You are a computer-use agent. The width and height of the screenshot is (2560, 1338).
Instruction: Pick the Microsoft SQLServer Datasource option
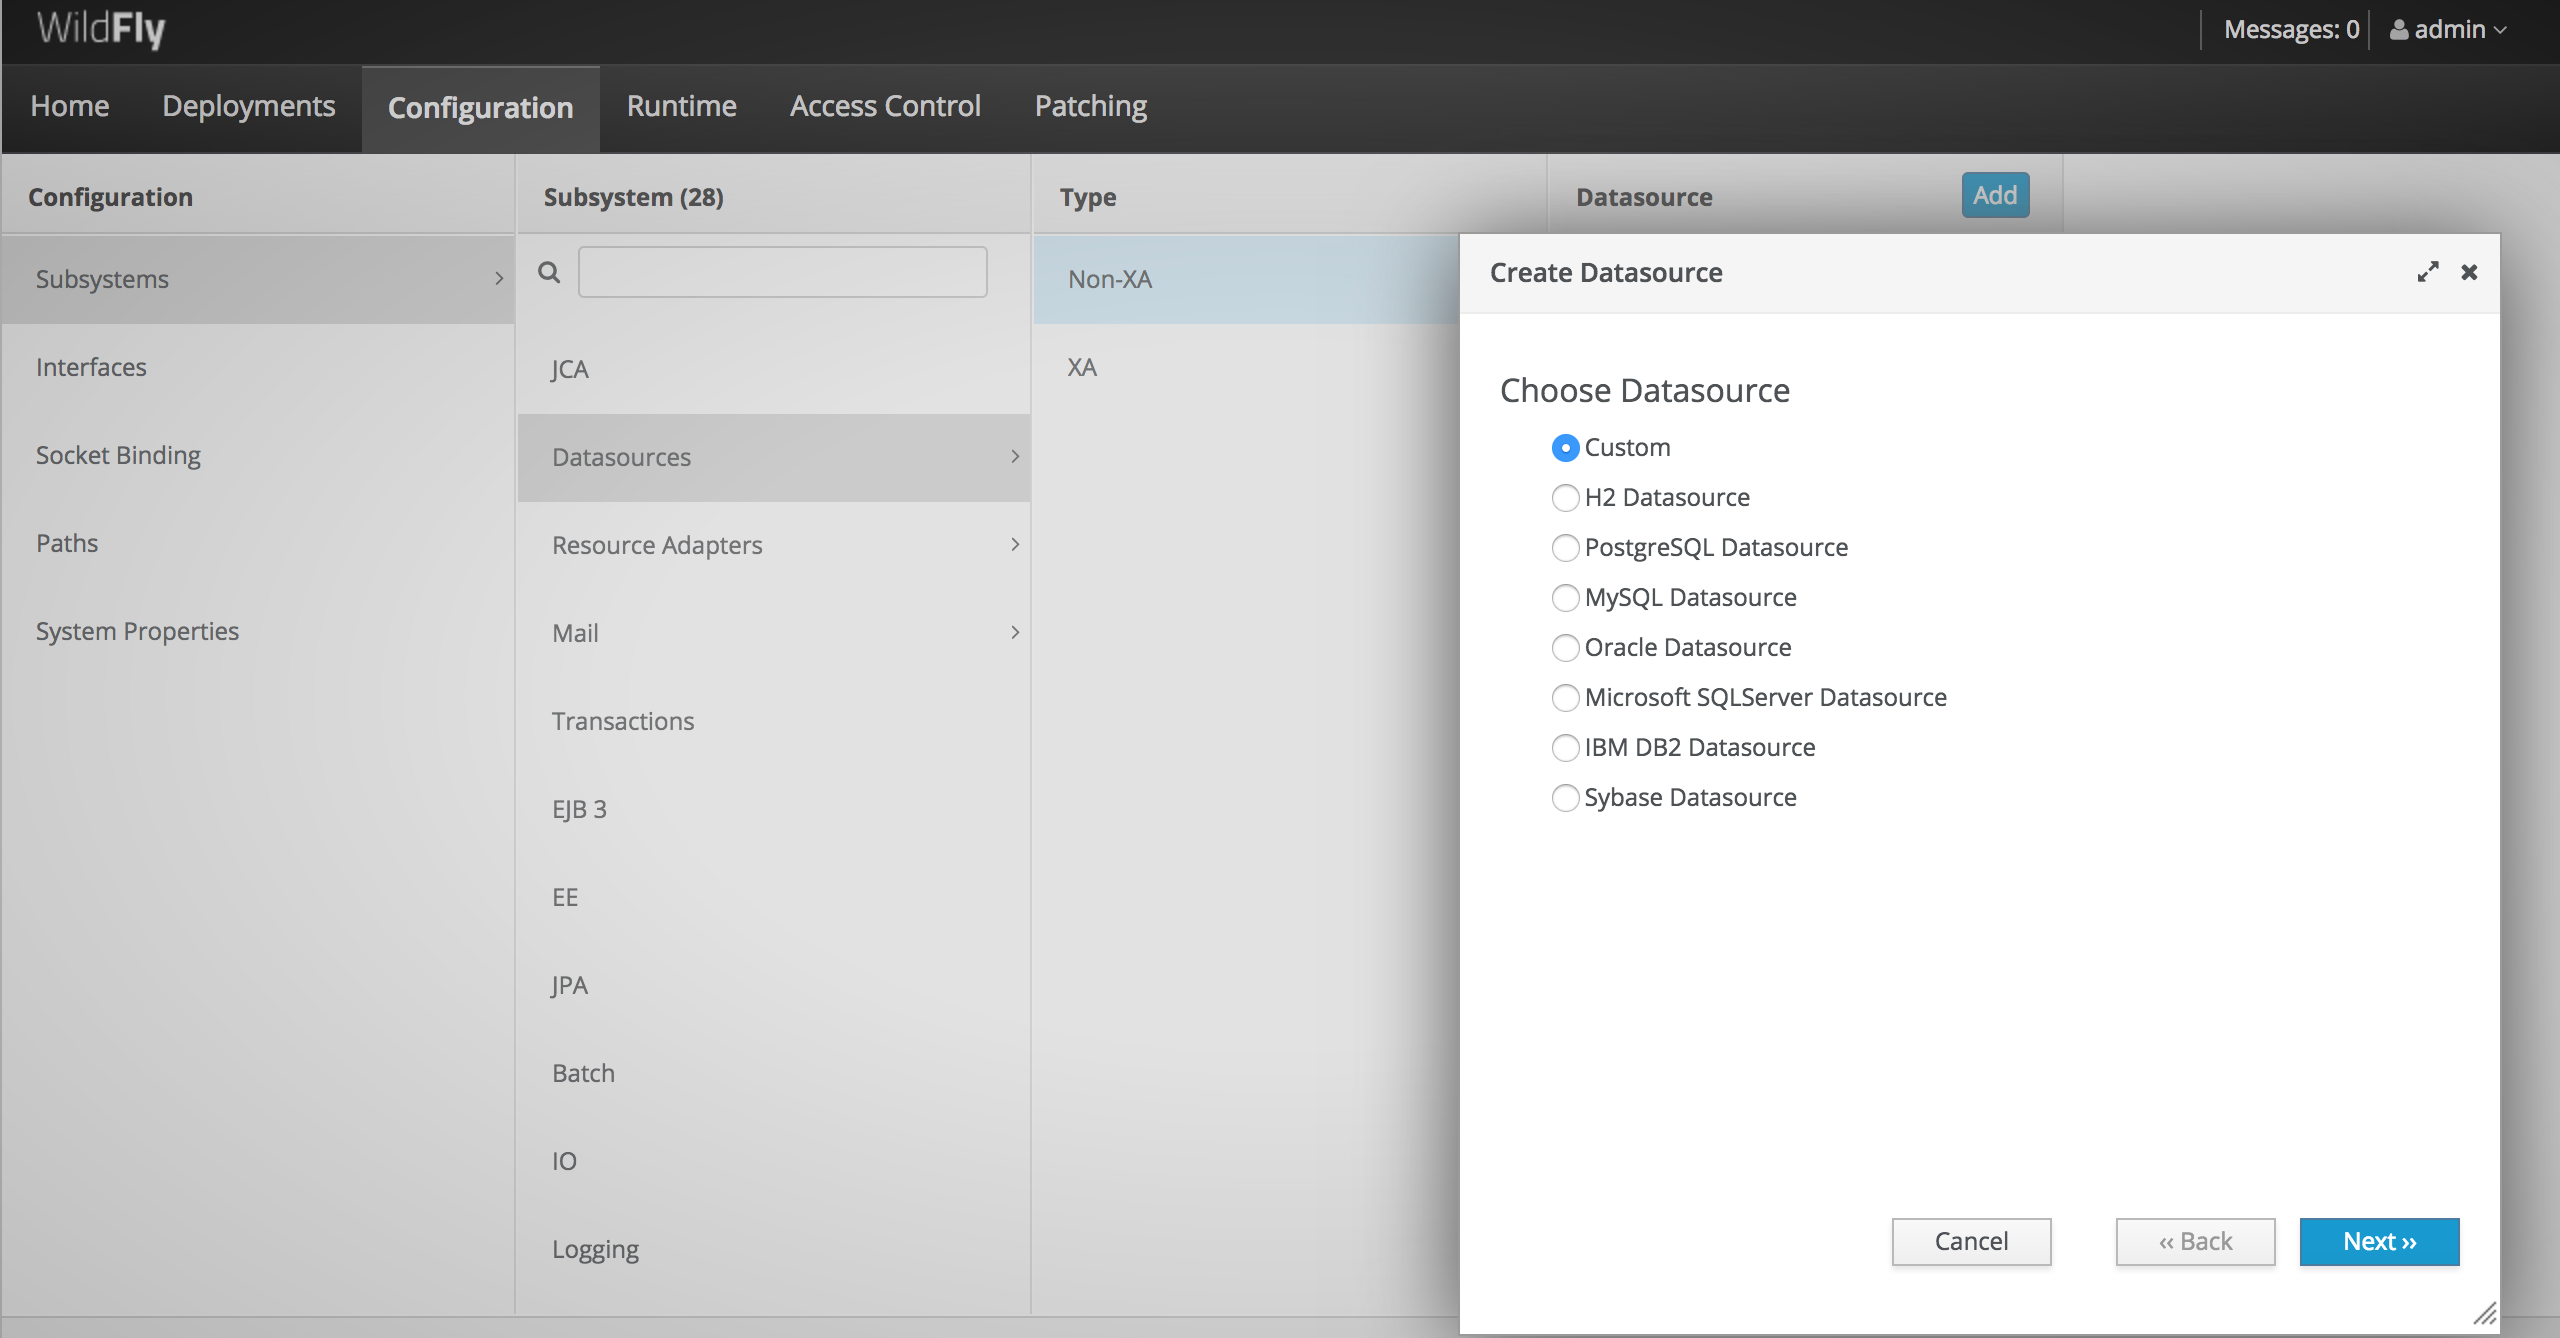click(x=1565, y=698)
